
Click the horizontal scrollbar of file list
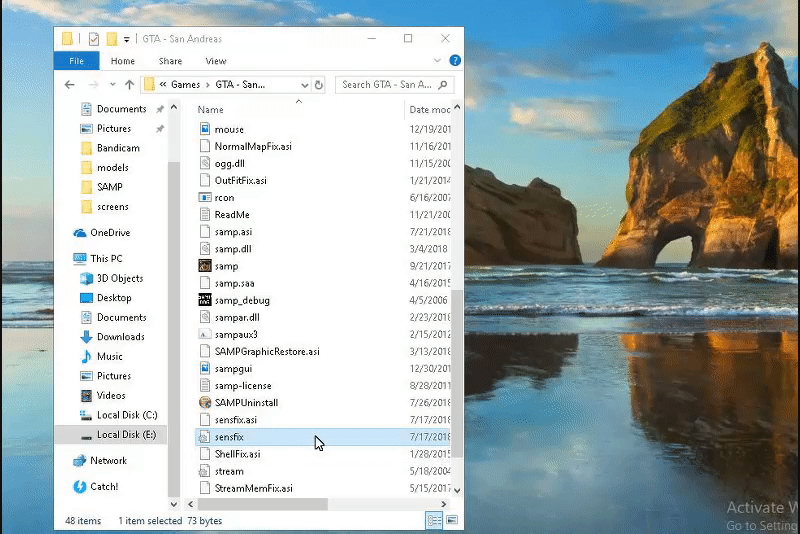(263, 504)
